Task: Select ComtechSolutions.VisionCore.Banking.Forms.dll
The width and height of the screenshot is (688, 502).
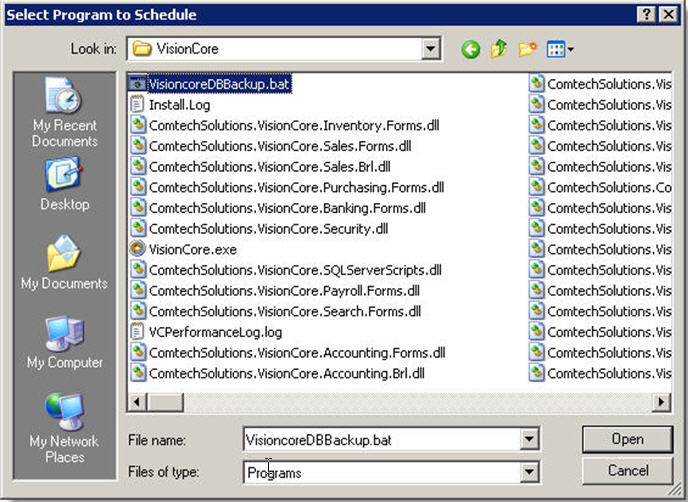Action: click(x=278, y=208)
